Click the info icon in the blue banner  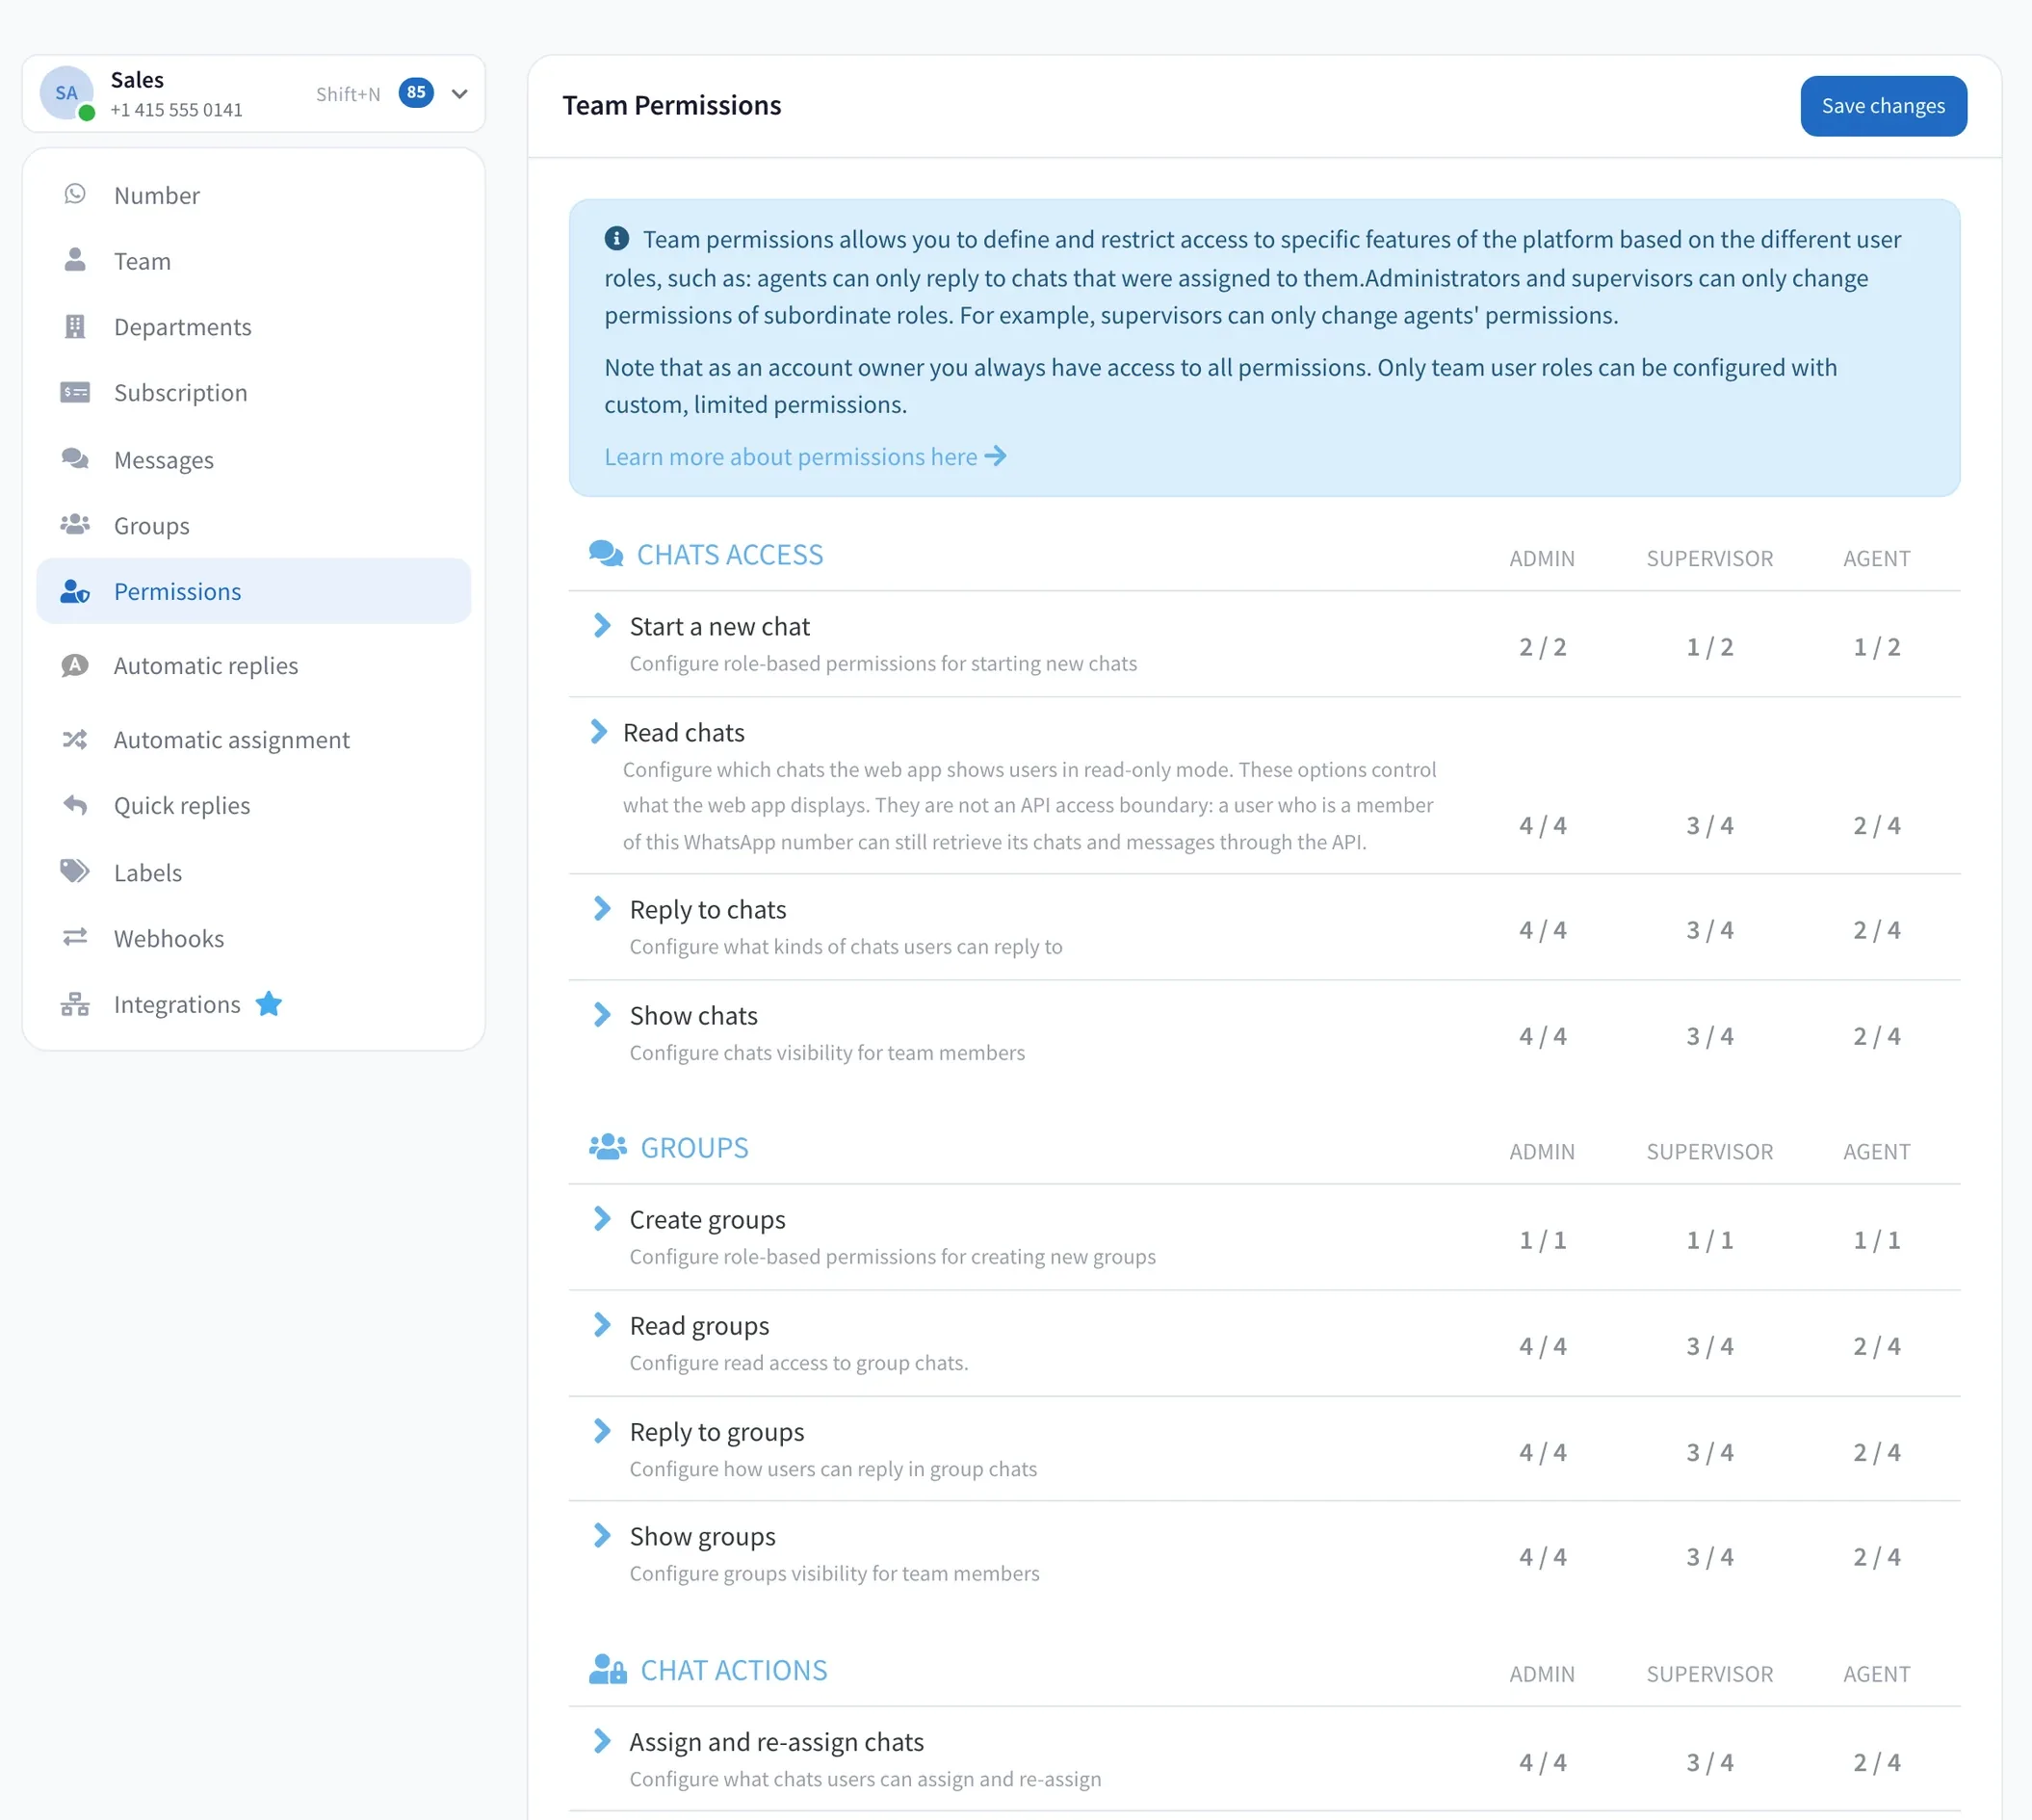click(x=617, y=238)
